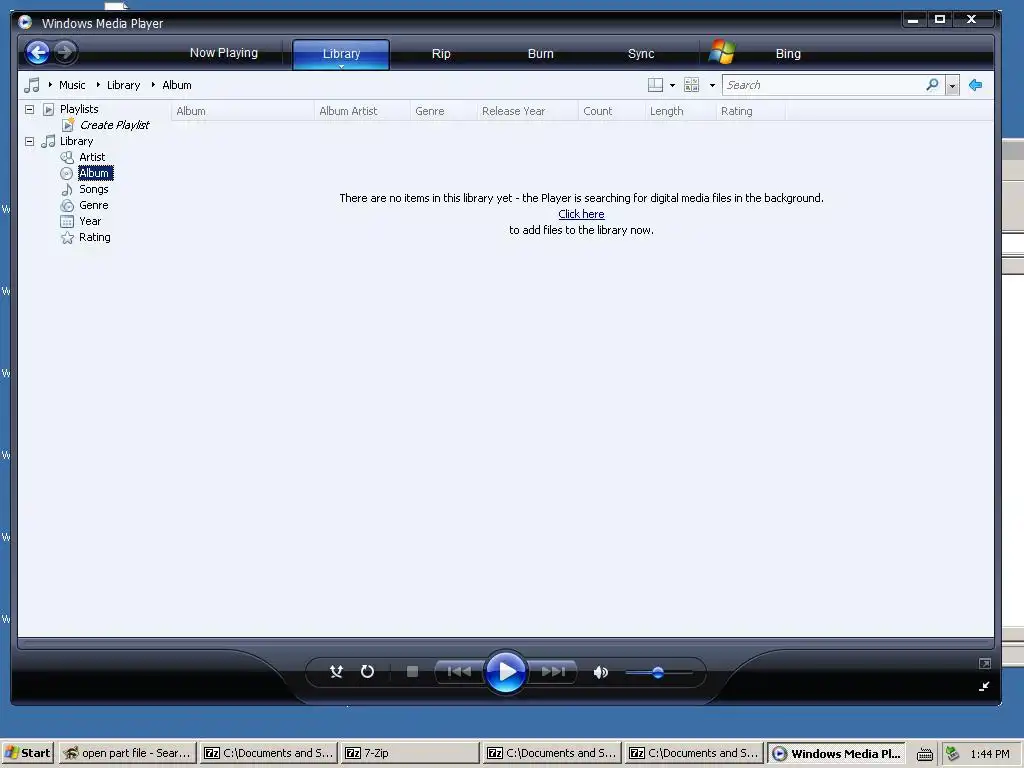Click the blue arrow beside search box
Viewport: 1024px width, 768px height.
click(x=976, y=85)
